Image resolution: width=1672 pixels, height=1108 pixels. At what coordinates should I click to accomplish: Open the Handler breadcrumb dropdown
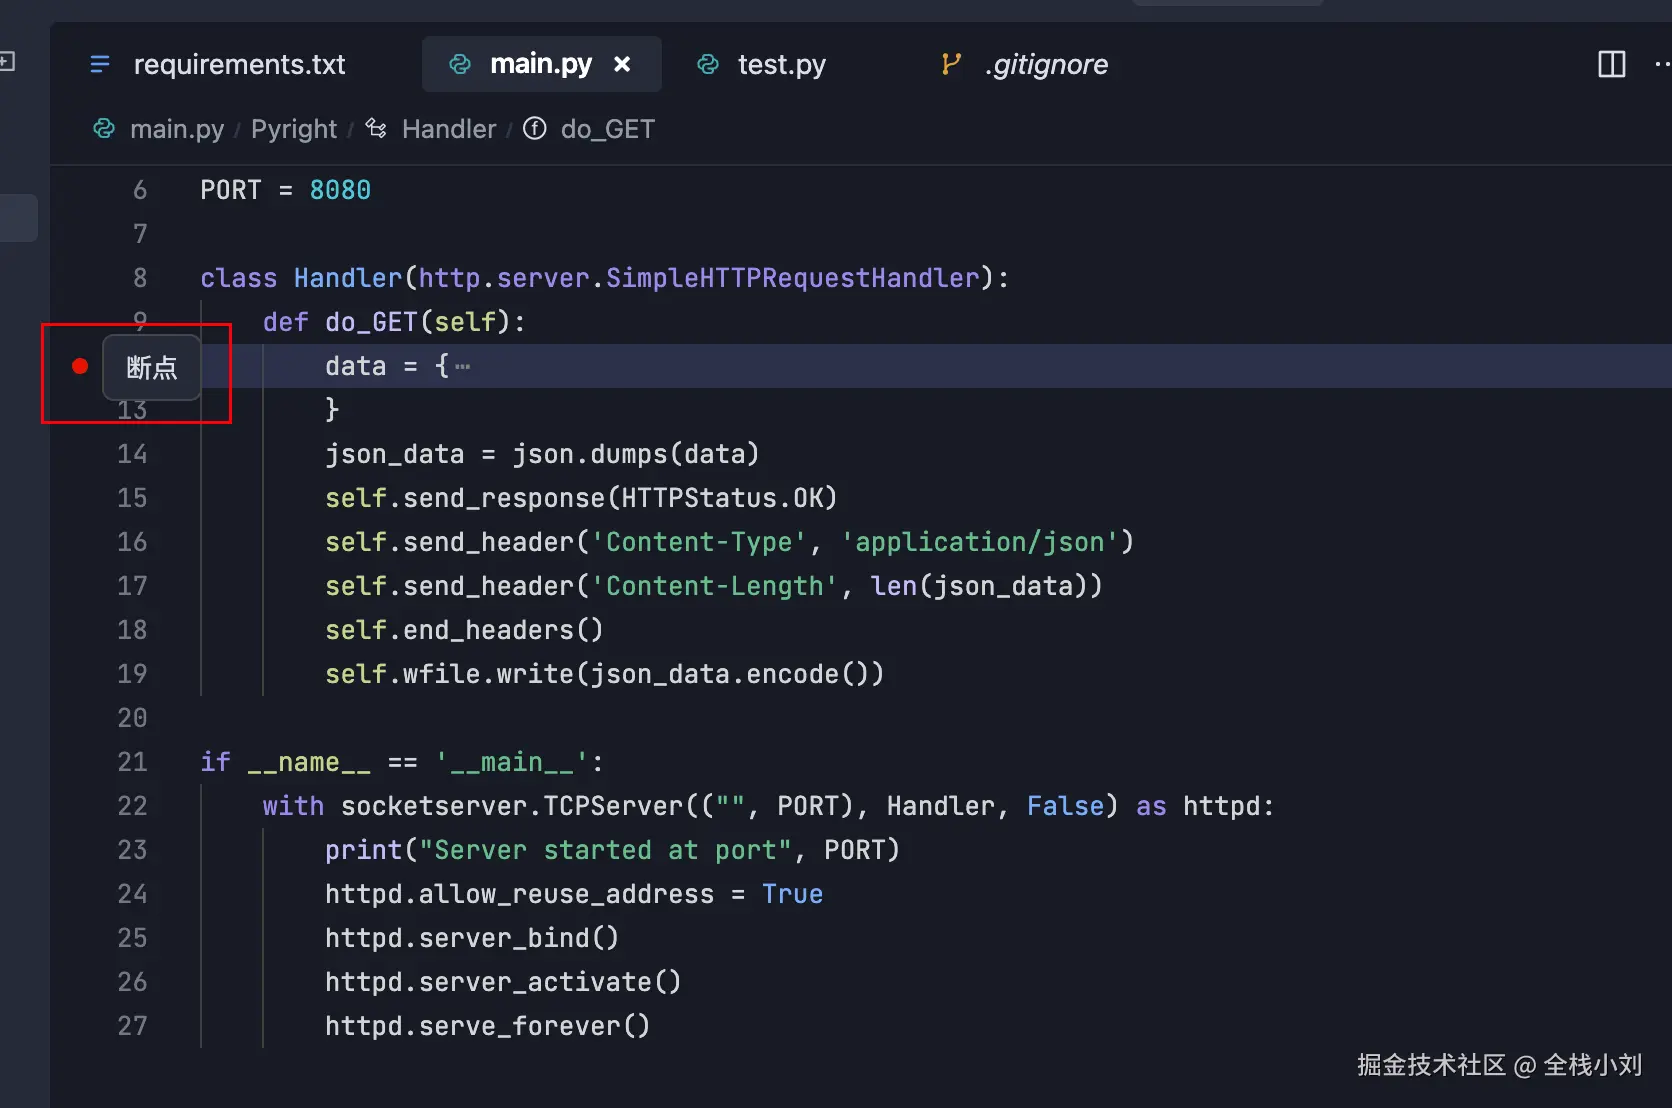(448, 129)
